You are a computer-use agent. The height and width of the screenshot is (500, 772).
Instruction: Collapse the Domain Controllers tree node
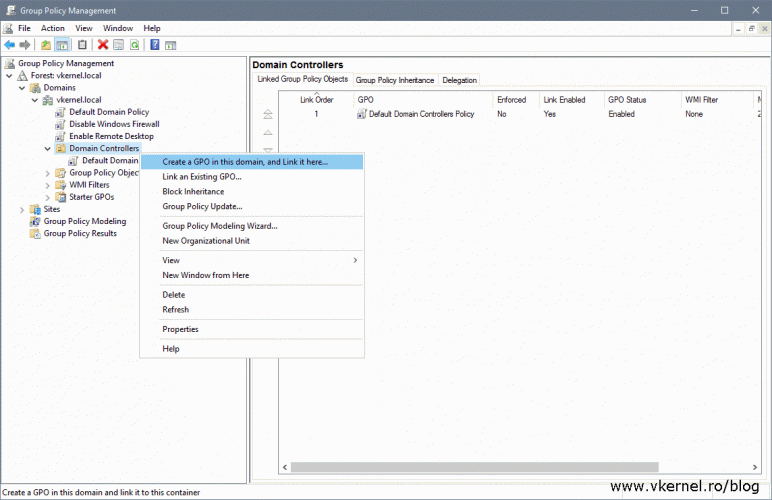pos(48,149)
